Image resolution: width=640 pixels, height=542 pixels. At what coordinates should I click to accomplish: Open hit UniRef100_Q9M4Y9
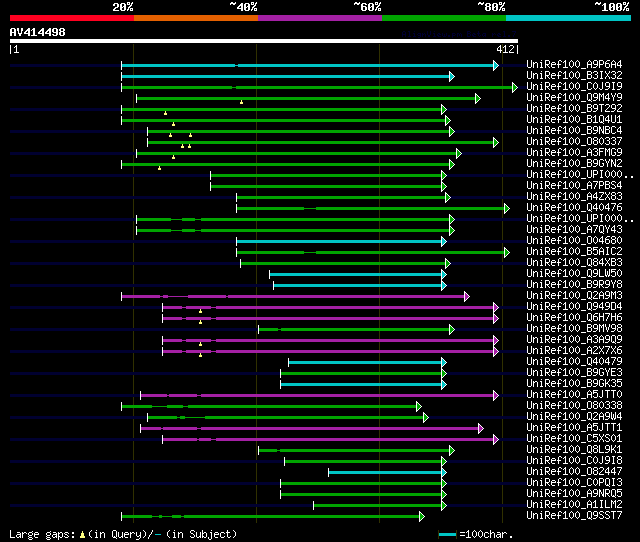[574, 98]
